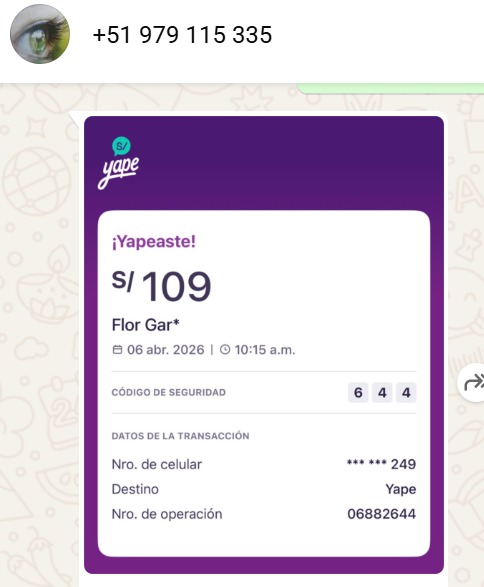
Task: Click the DATOS DE LA TRANSACCIÓN heading
Action: 180,436
